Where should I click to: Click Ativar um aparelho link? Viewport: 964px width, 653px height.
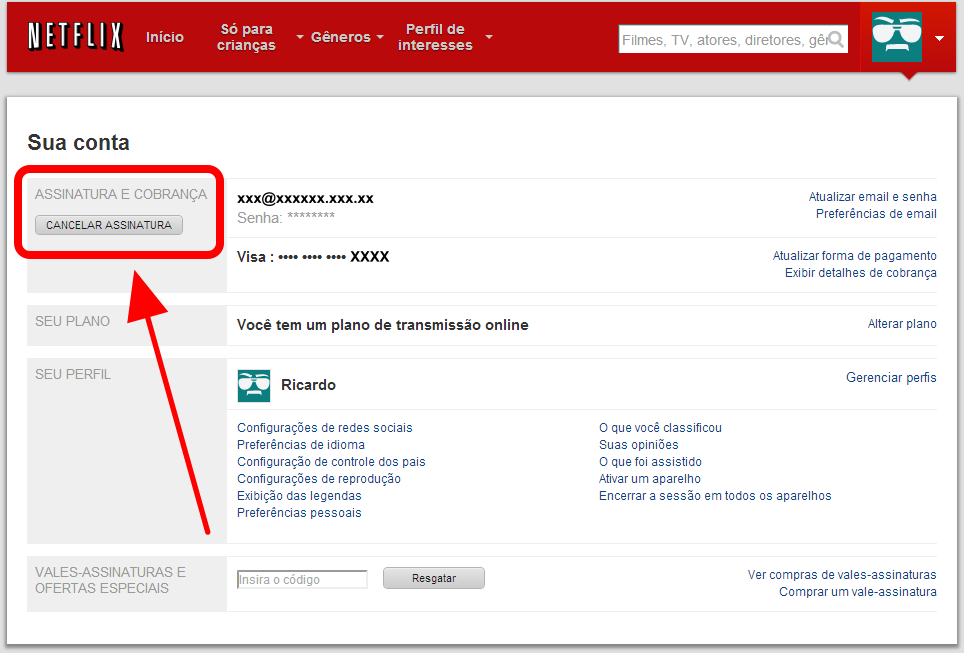pyautogui.click(x=650, y=479)
